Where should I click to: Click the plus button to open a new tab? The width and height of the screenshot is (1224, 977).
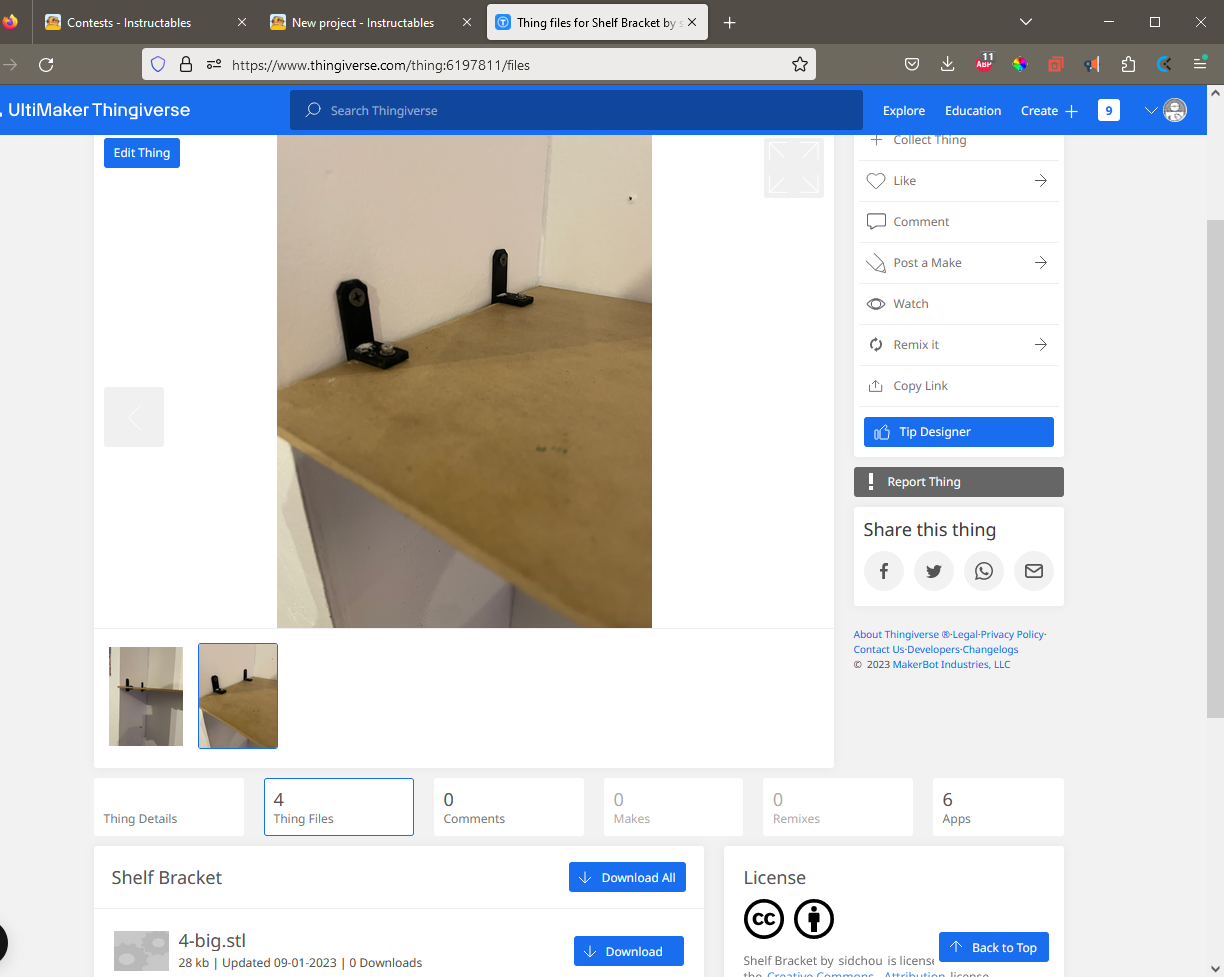click(x=730, y=22)
